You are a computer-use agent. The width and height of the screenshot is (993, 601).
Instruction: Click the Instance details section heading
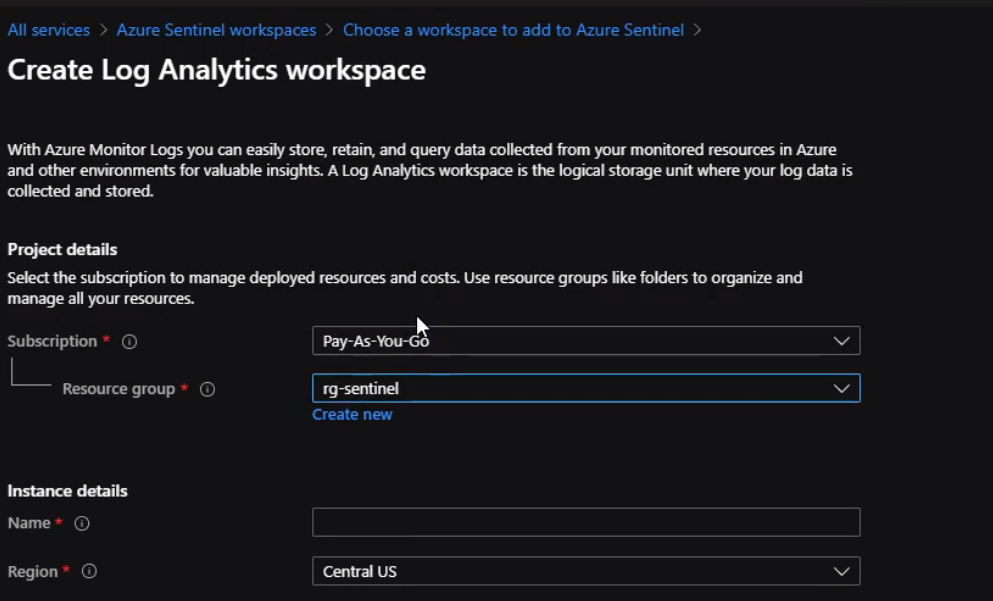(67, 491)
